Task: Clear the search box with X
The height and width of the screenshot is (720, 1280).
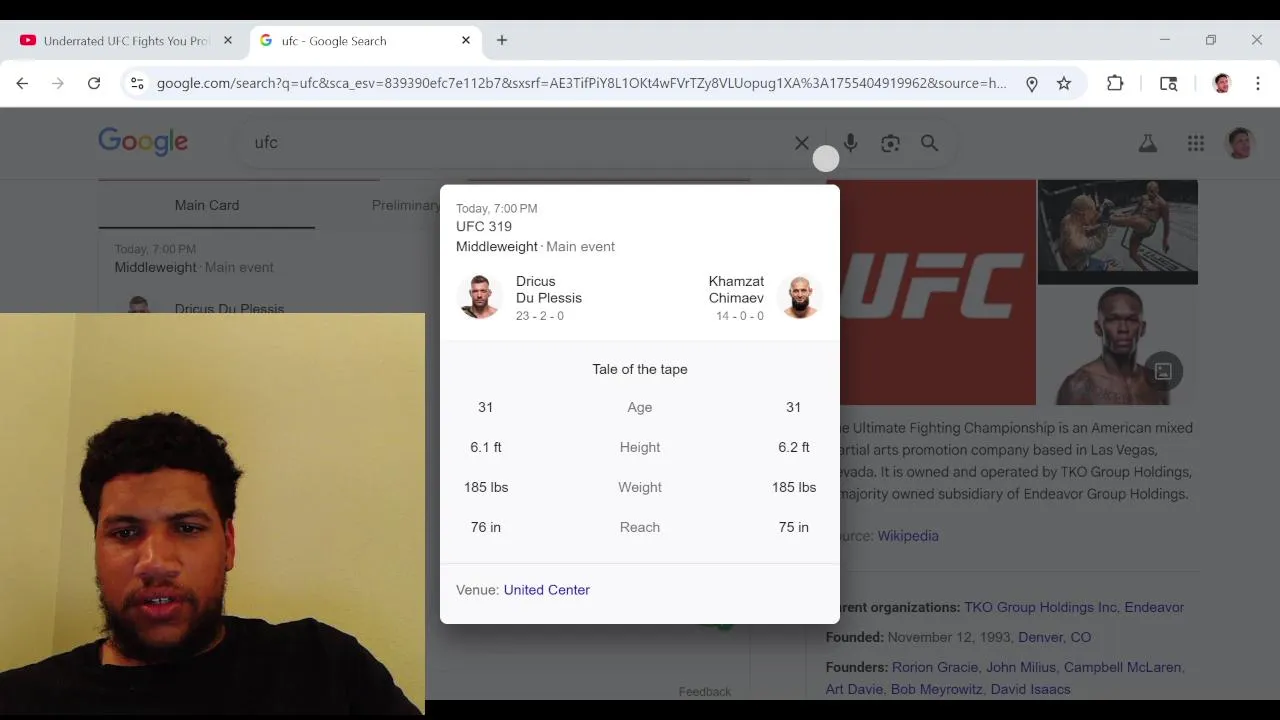Action: coord(802,143)
